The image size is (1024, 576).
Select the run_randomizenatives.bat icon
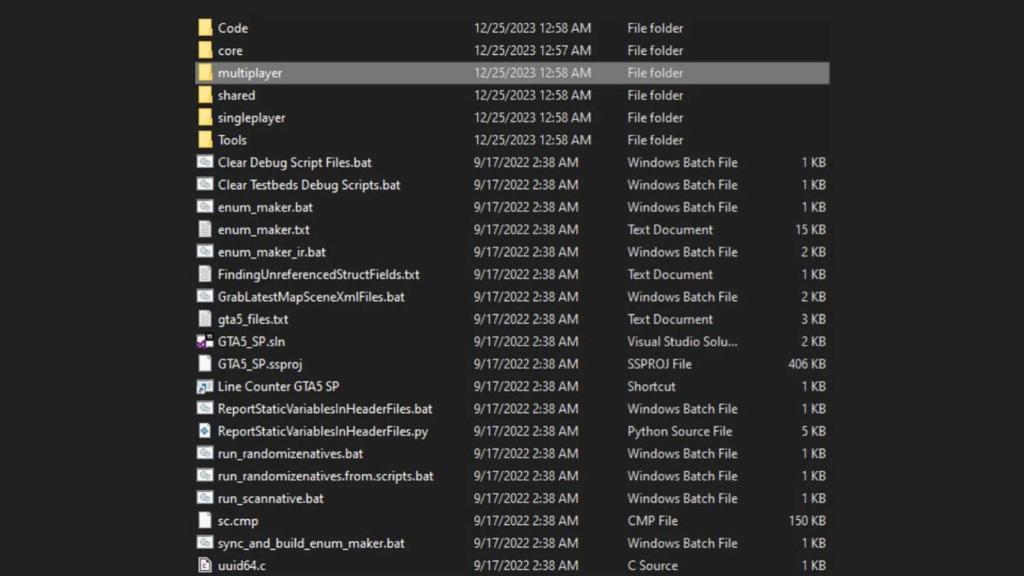pos(205,453)
